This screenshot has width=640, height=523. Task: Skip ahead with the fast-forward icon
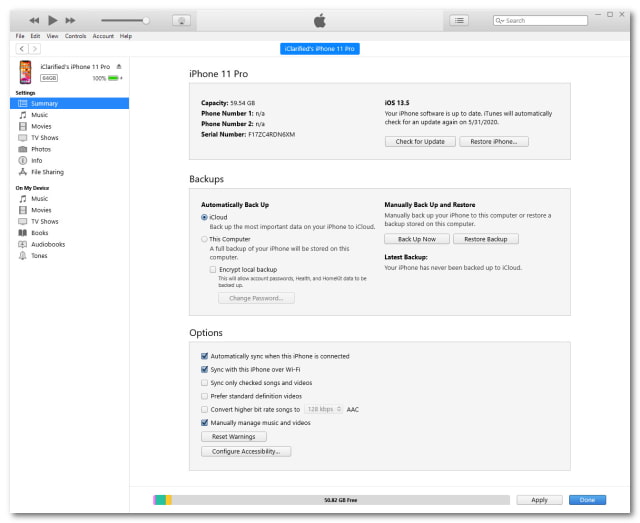click(71, 20)
